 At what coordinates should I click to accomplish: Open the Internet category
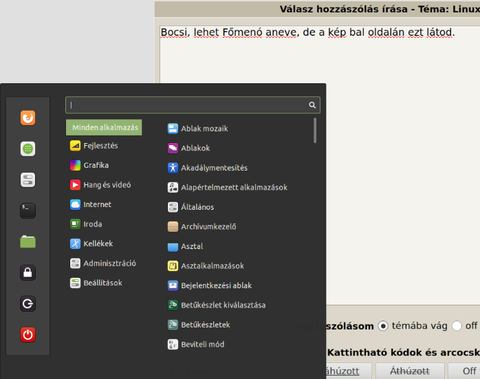click(x=91, y=204)
